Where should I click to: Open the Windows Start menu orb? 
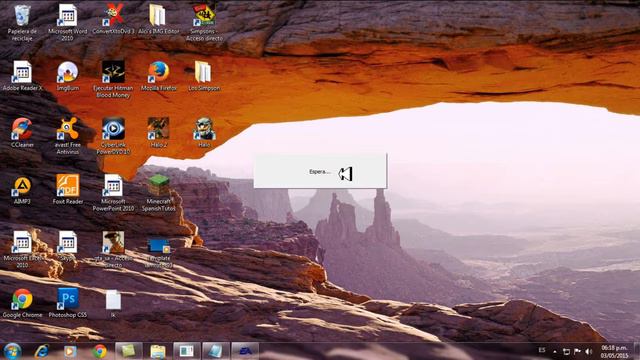[x=12, y=351]
